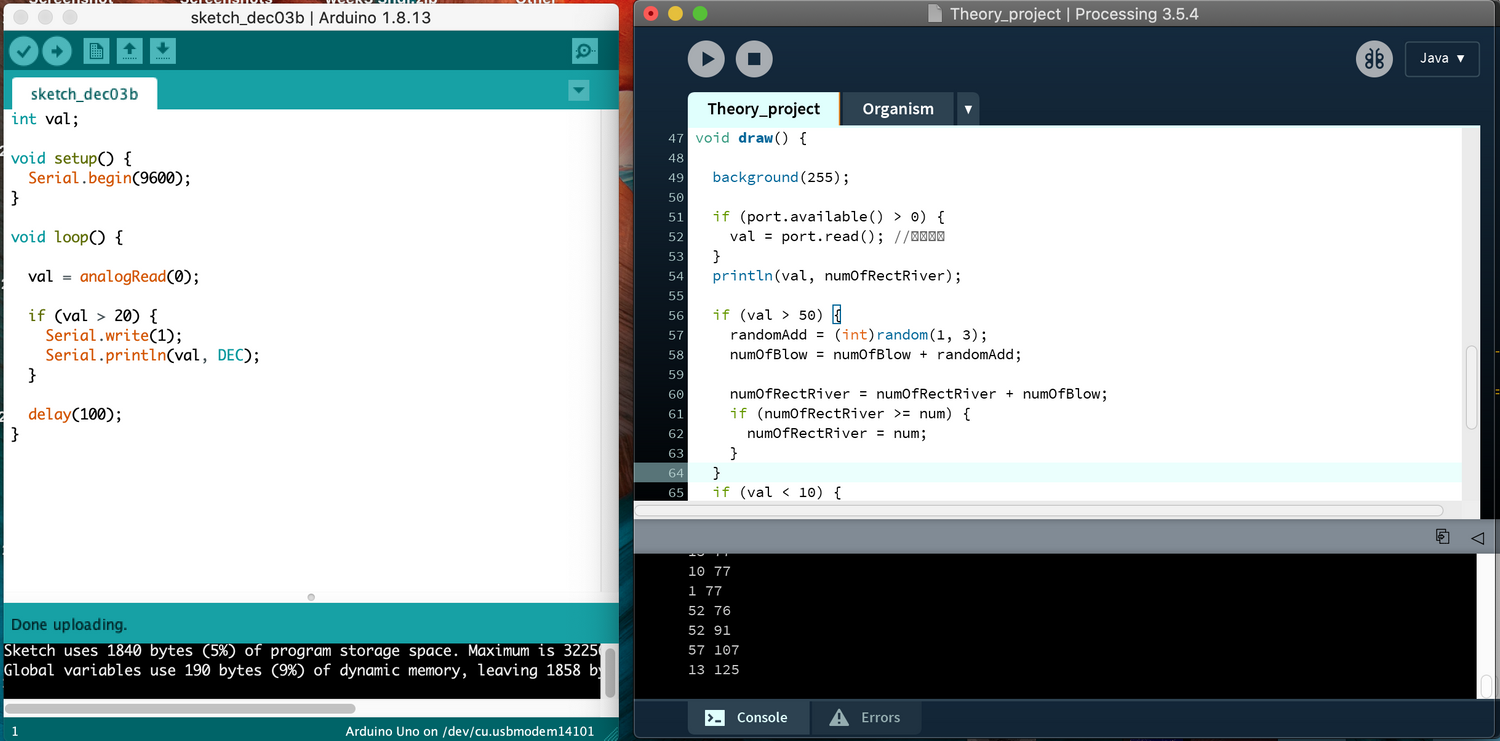Copy console output with clipboard icon
This screenshot has height=741, width=1500.
pos(1442,537)
